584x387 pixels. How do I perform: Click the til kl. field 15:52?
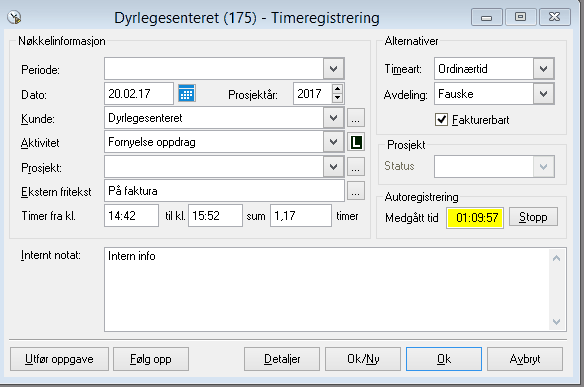215,215
